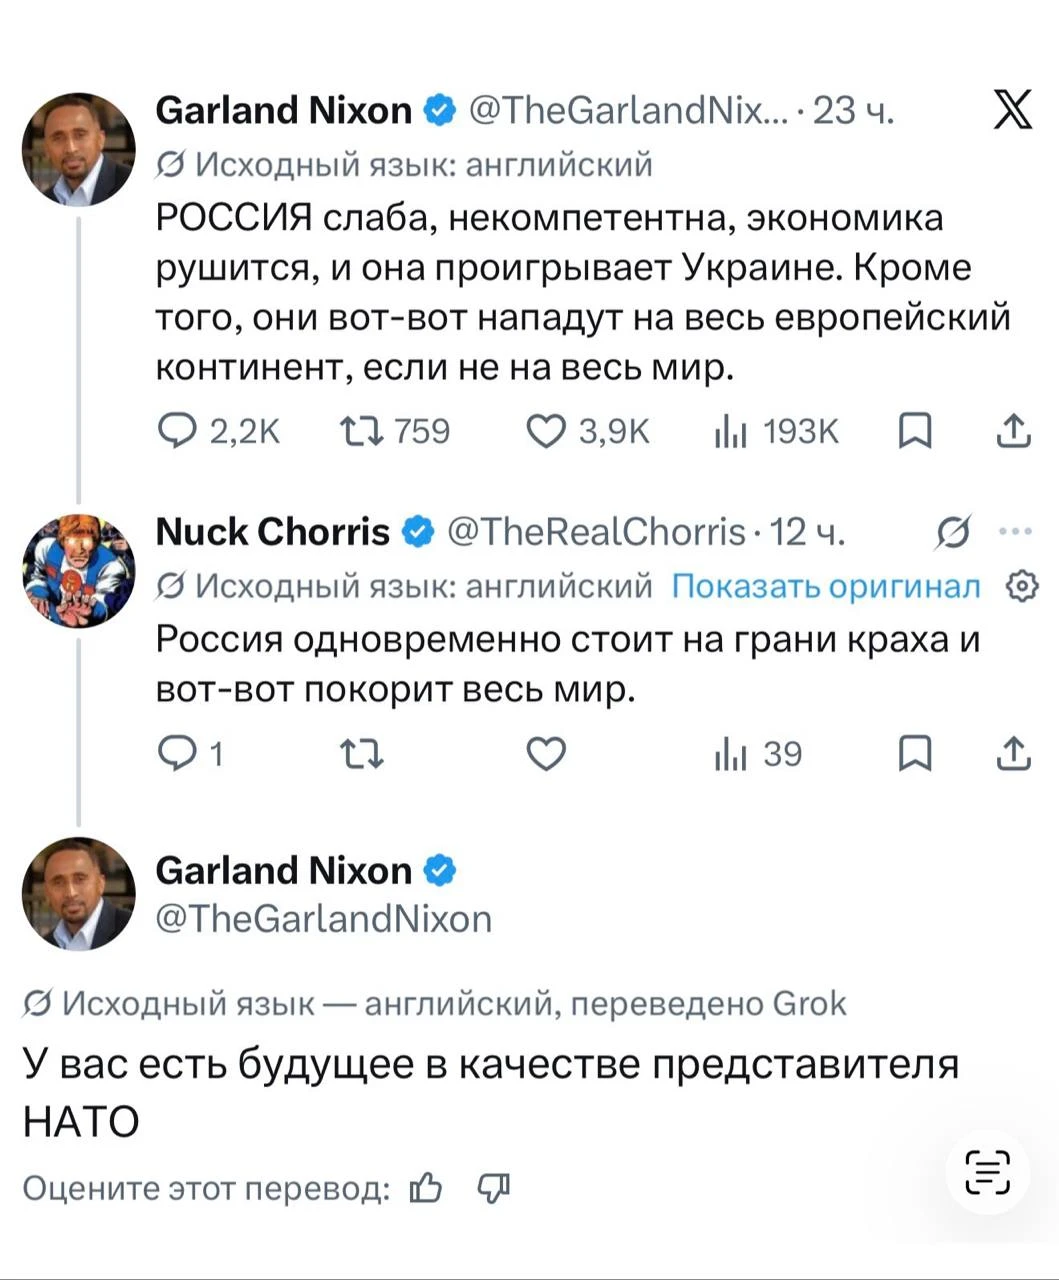The image size is (1059, 1280).
Task: Rate translation with thumbs down
Action: click(x=493, y=1188)
